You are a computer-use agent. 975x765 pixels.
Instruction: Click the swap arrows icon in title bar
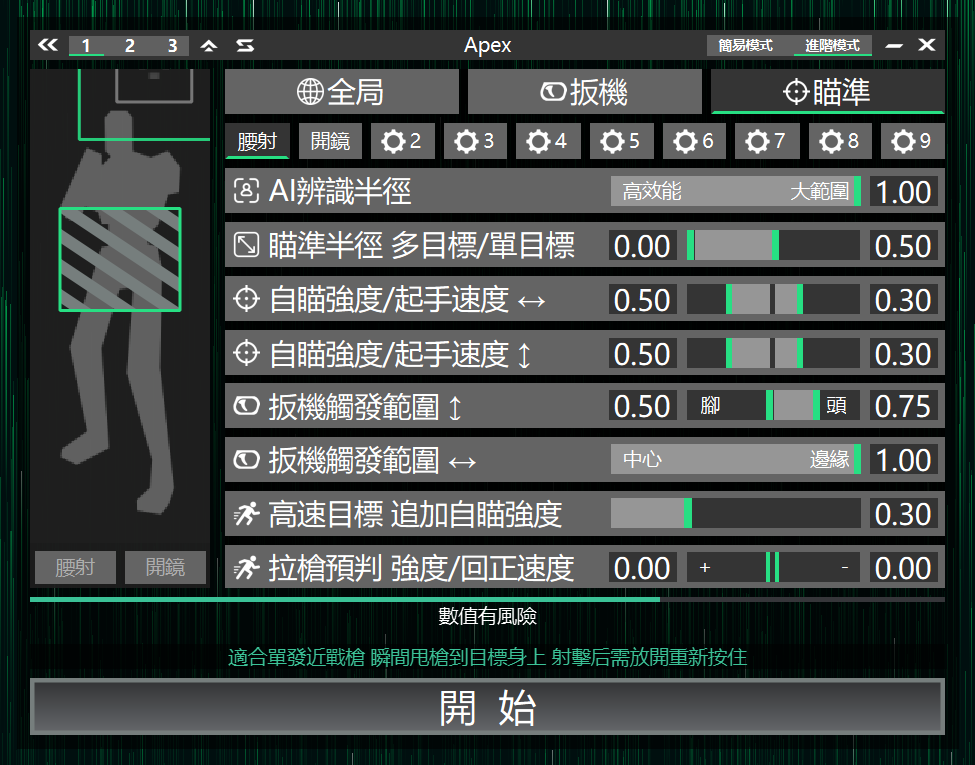[x=244, y=45]
